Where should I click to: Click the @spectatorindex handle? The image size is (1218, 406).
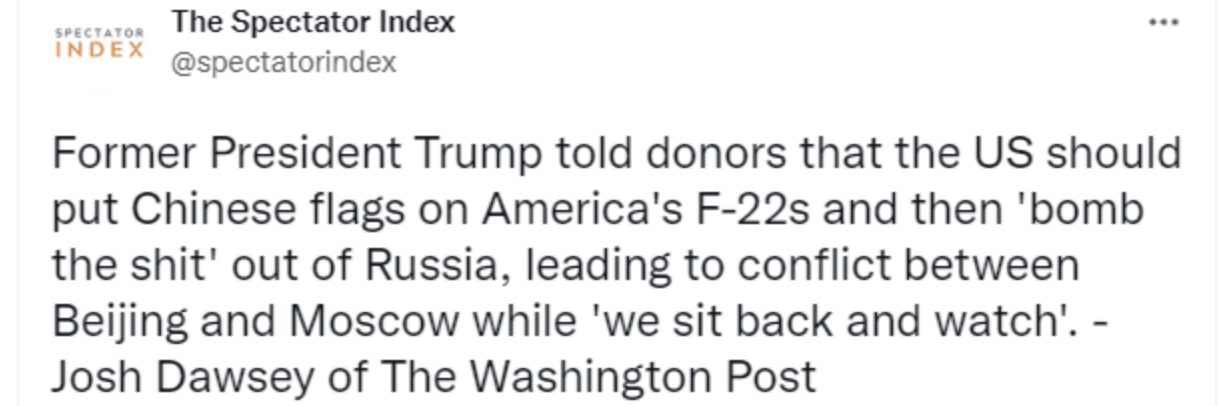pyautogui.click(x=284, y=62)
